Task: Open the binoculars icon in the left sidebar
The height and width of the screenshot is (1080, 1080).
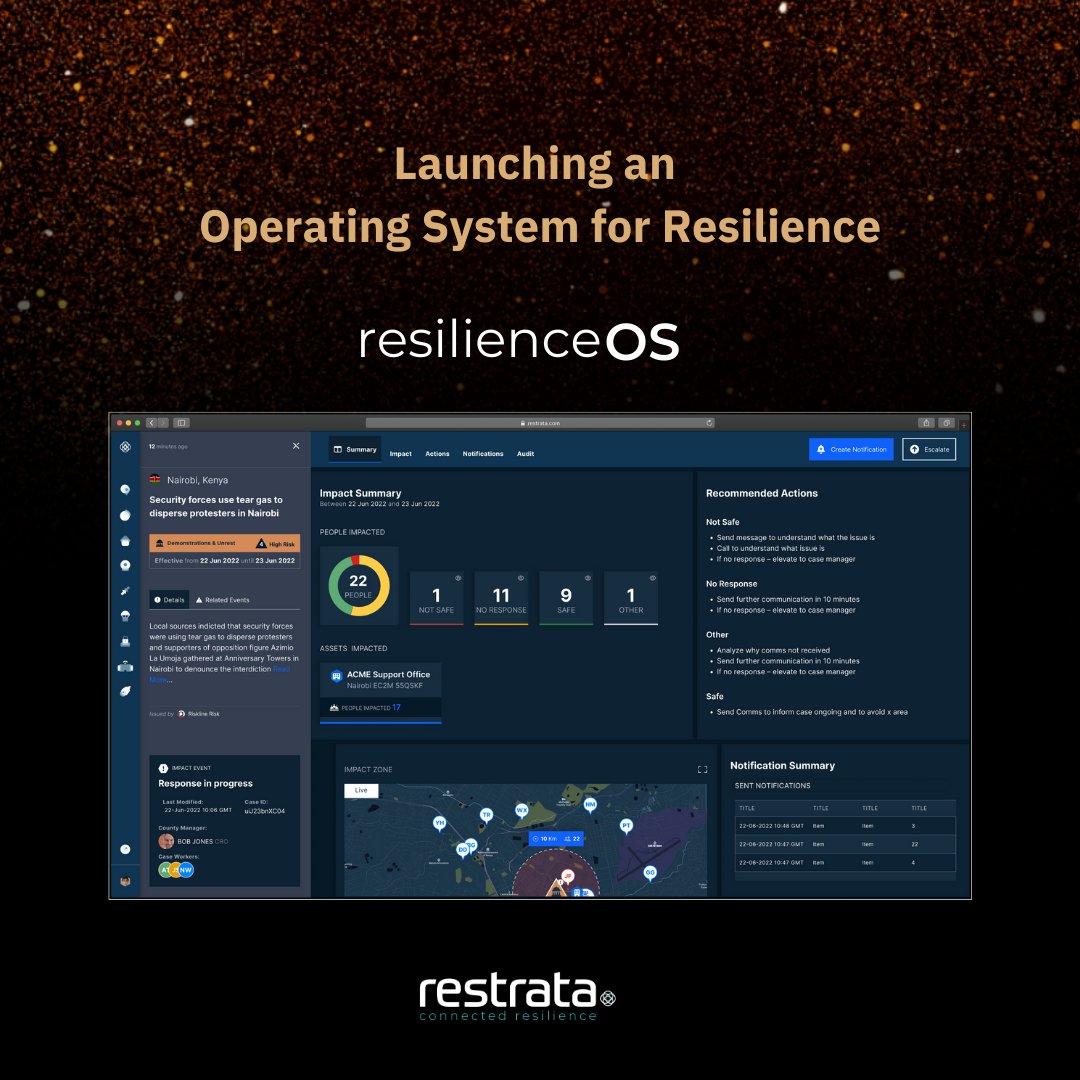Action: coord(125,666)
